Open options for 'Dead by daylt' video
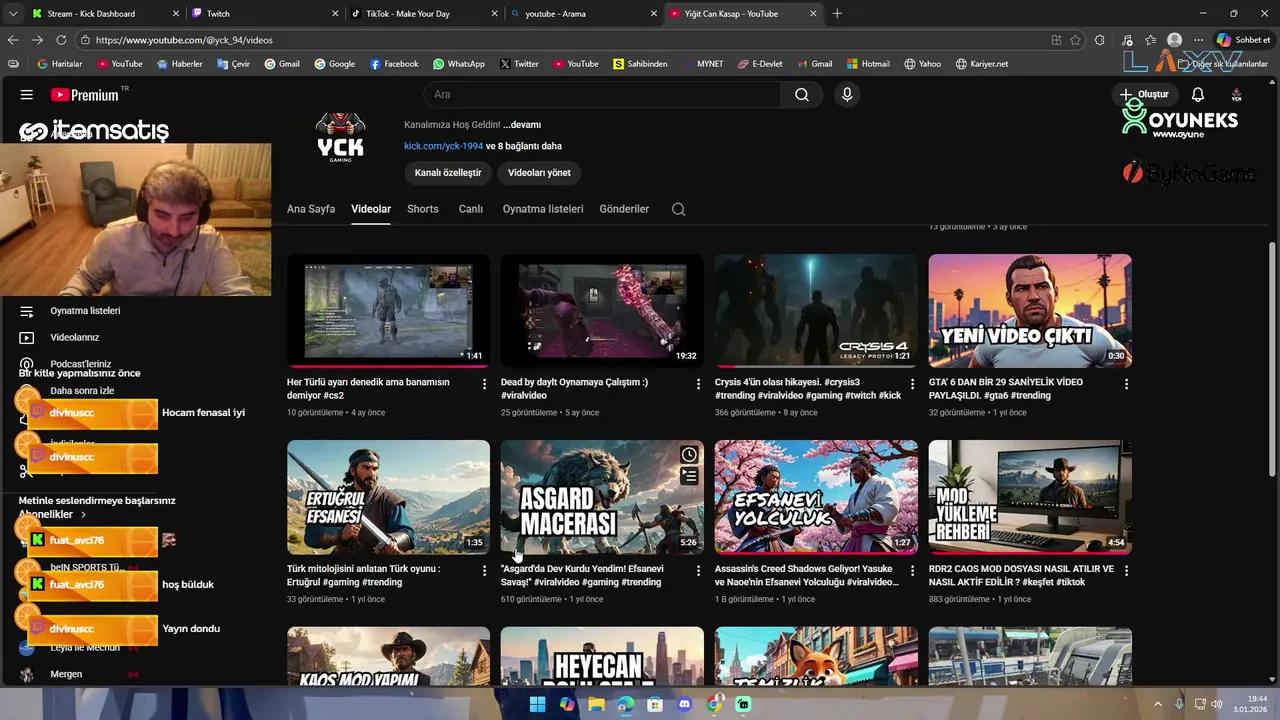Image resolution: width=1280 pixels, height=720 pixels. pos(699,384)
